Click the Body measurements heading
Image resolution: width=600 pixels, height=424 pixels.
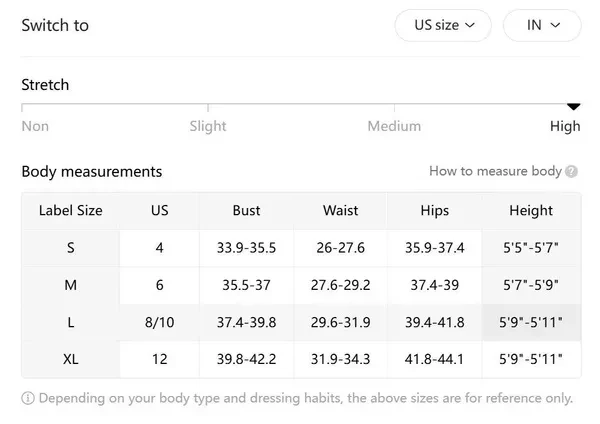[x=92, y=172]
